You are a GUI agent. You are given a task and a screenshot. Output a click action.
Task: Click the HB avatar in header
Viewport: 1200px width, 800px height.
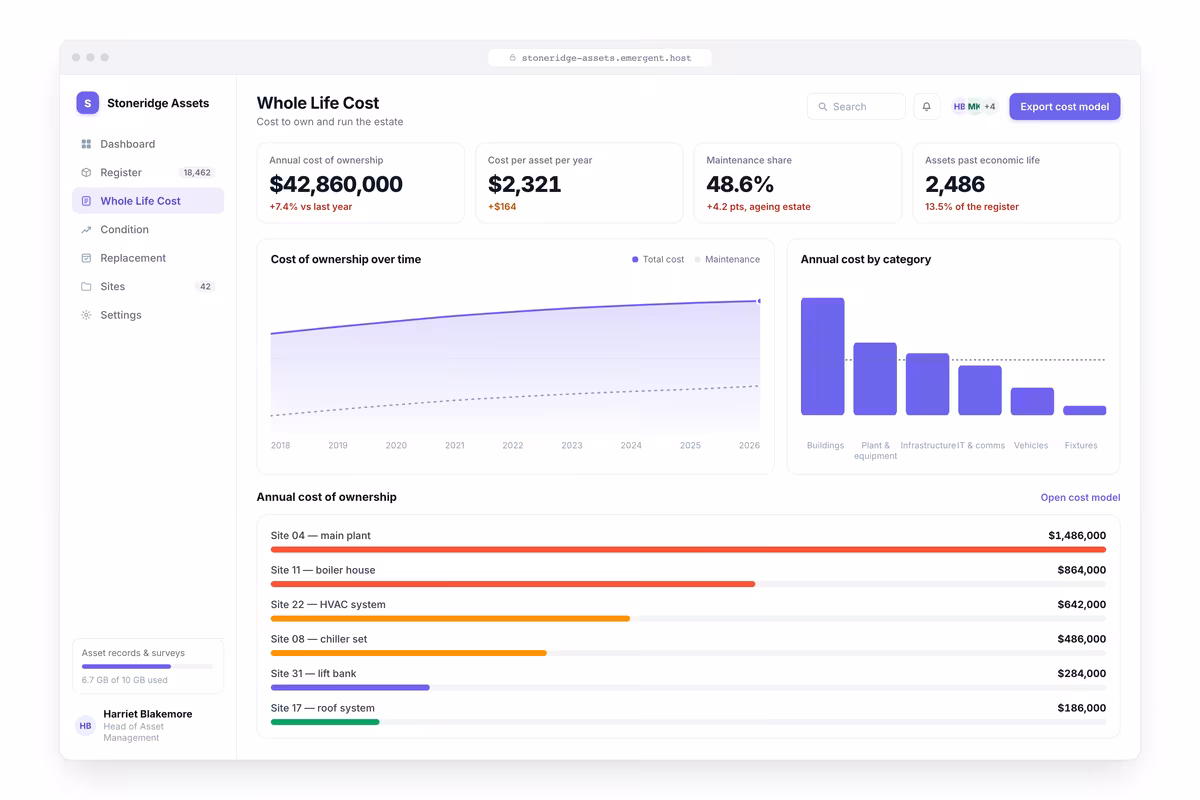tap(960, 106)
